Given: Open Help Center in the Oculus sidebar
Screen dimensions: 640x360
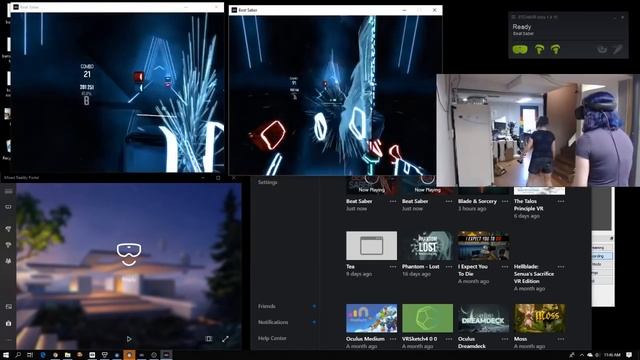Looking at the screenshot, I should pyautogui.click(x=272, y=338).
